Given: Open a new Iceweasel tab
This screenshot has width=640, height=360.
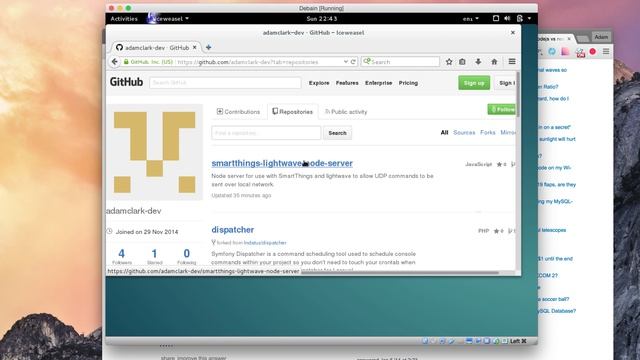Looking at the screenshot, I should [209, 47].
